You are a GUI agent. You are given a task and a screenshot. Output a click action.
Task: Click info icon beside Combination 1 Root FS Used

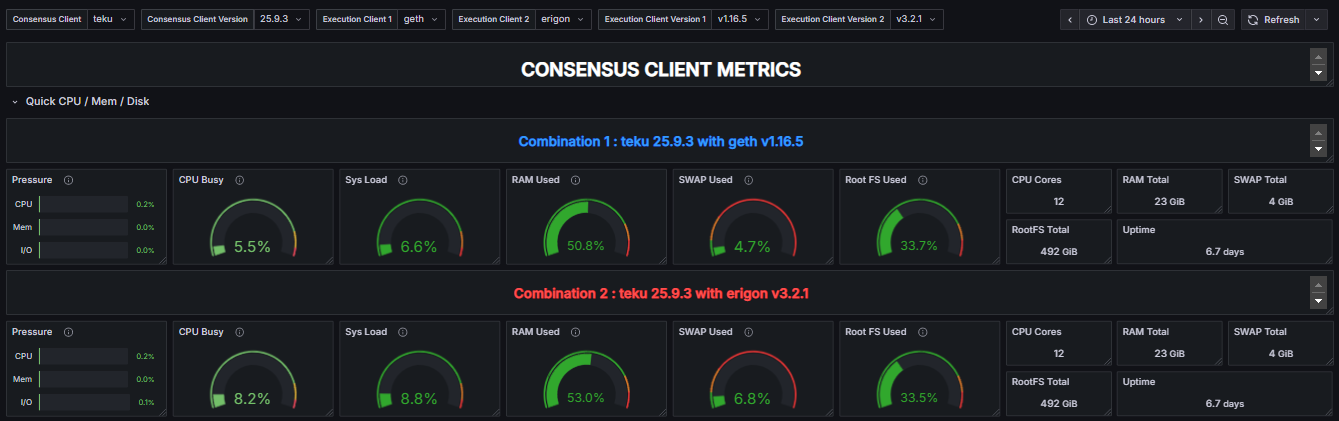tap(923, 180)
